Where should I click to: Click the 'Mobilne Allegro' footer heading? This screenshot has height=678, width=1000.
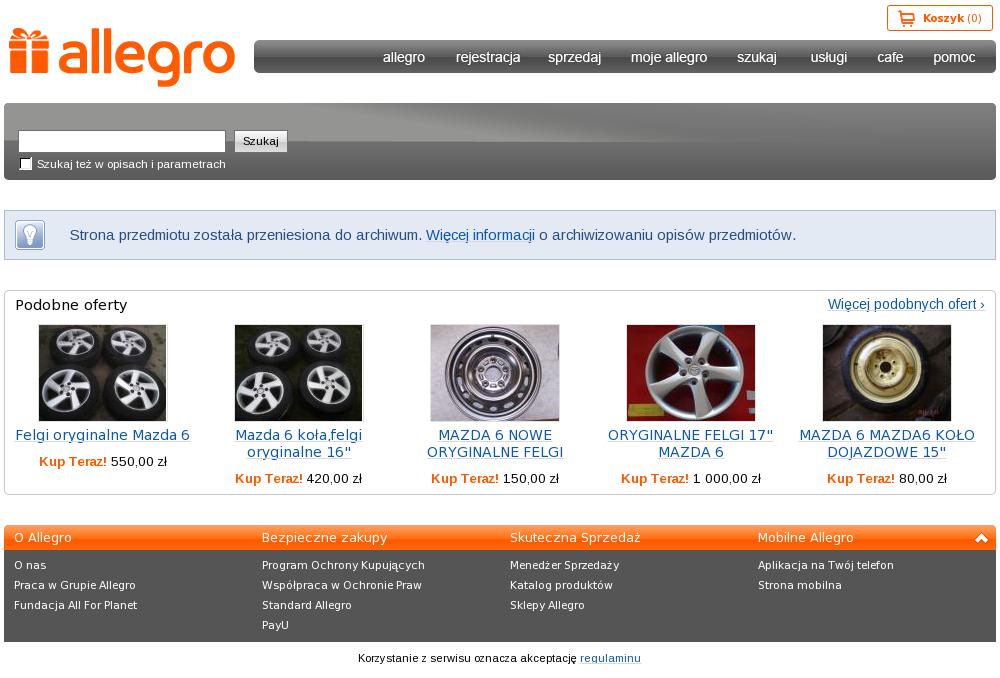805,538
